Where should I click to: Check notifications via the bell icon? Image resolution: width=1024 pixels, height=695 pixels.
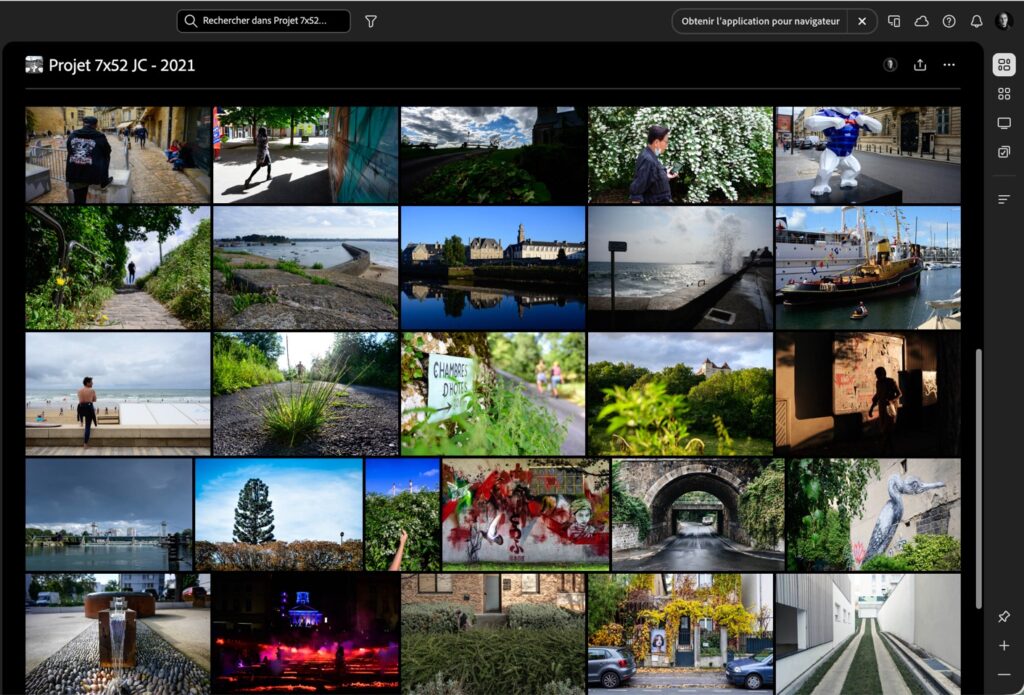click(975, 21)
